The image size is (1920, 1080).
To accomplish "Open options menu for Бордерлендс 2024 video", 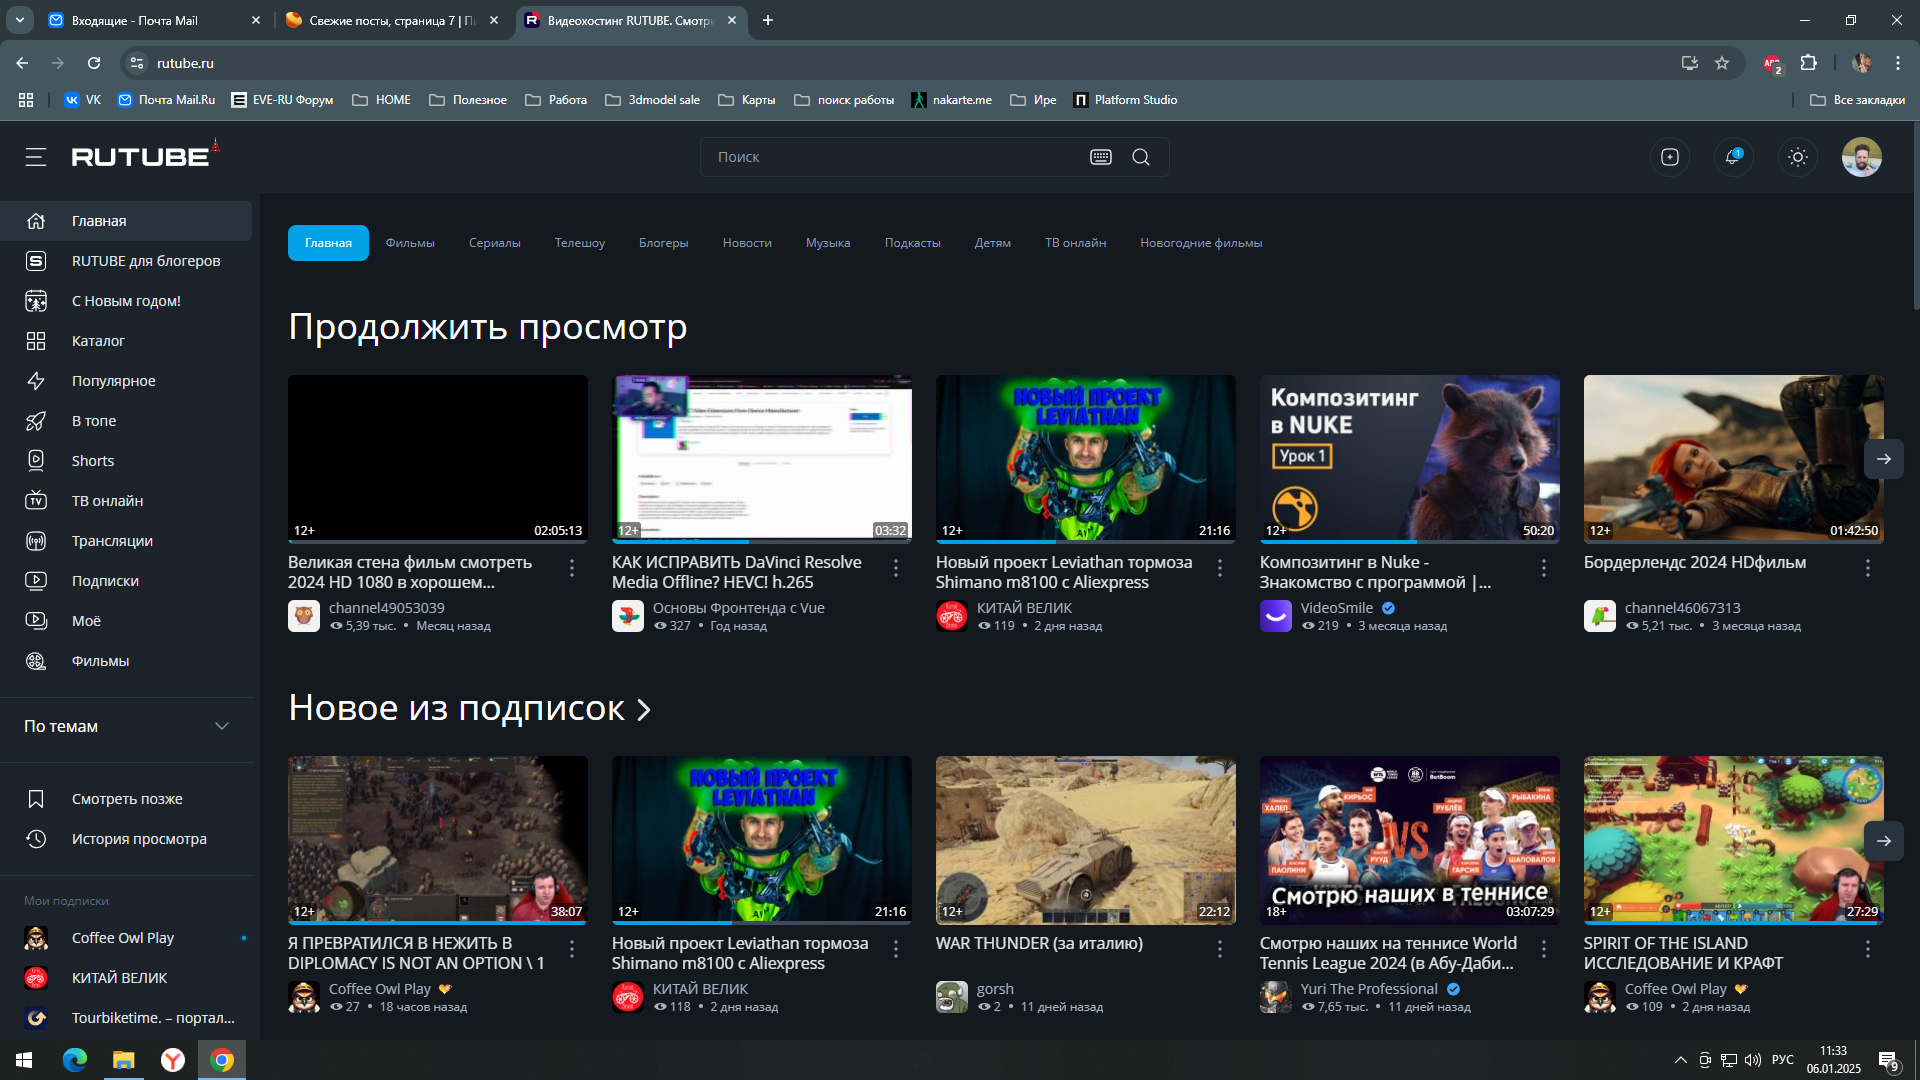I will tap(1867, 568).
